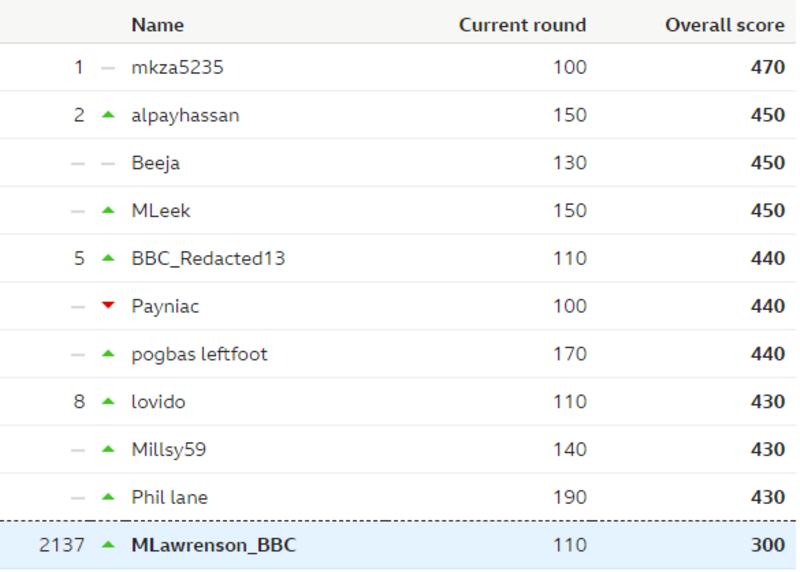Click the green up arrow beside alpayhassan
The height and width of the screenshot is (572, 800).
tap(108, 115)
